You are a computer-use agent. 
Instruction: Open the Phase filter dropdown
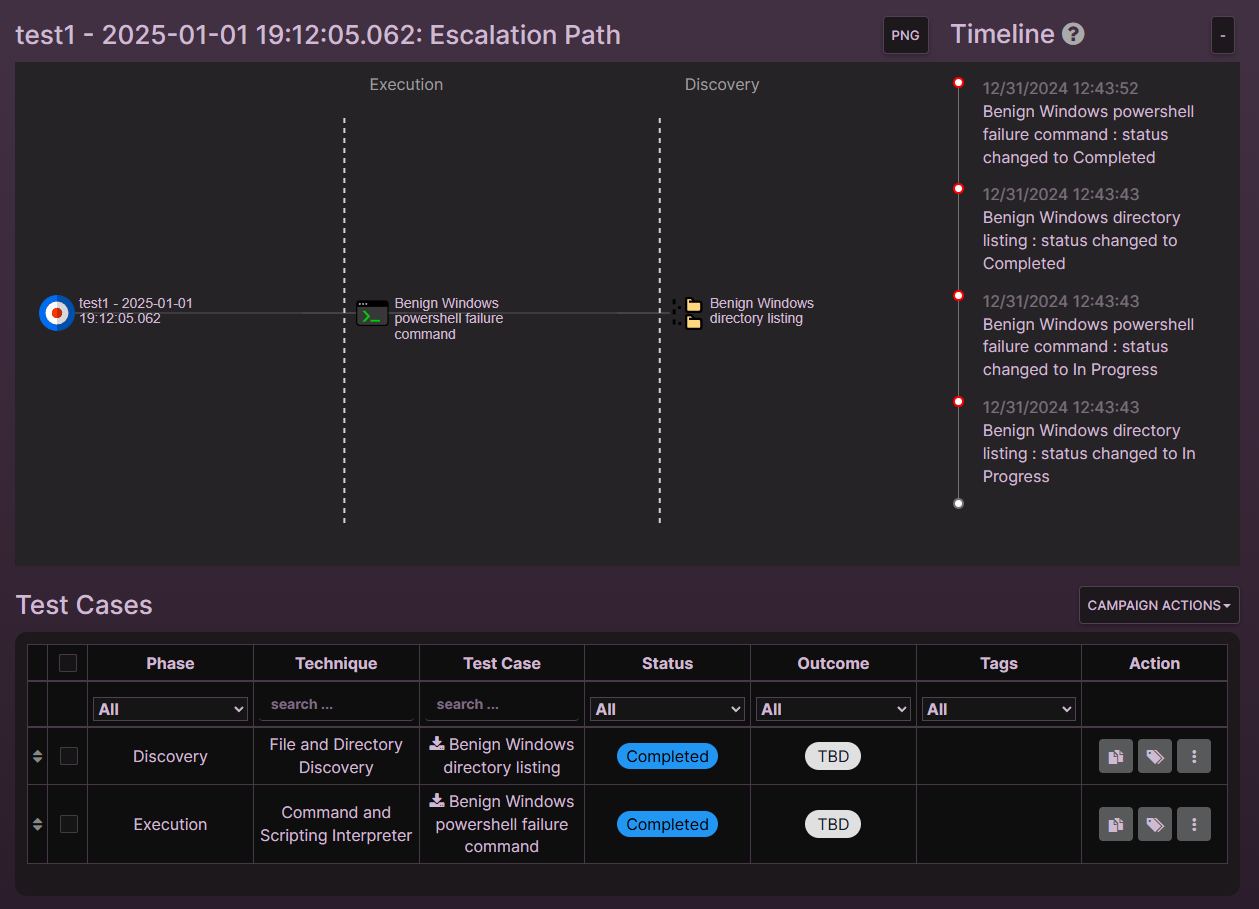pyautogui.click(x=170, y=709)
